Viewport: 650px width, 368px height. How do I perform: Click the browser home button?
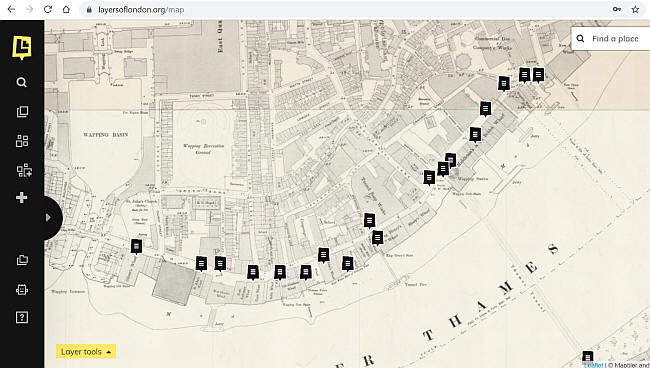tap(66, 9)
